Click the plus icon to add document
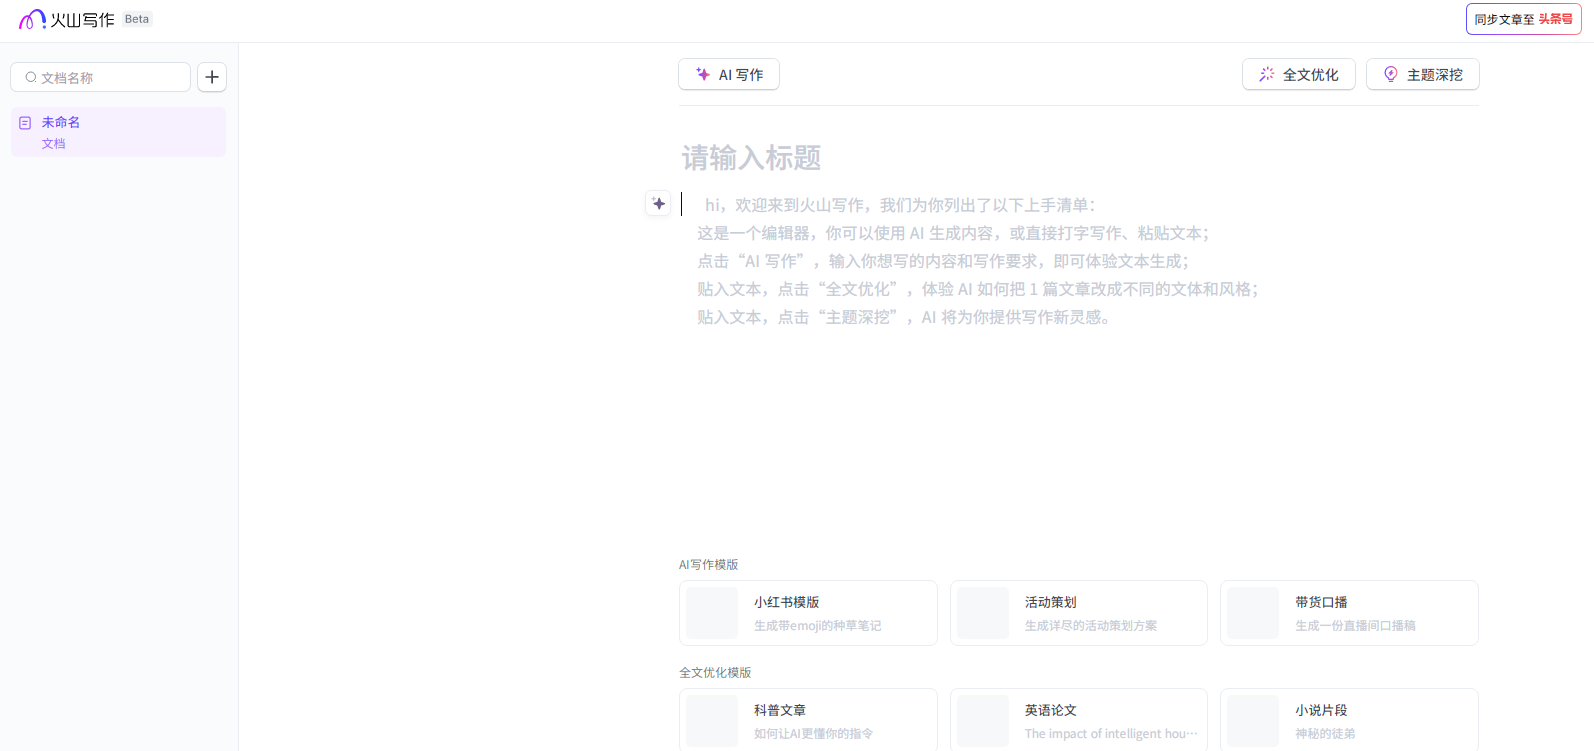 212,77
